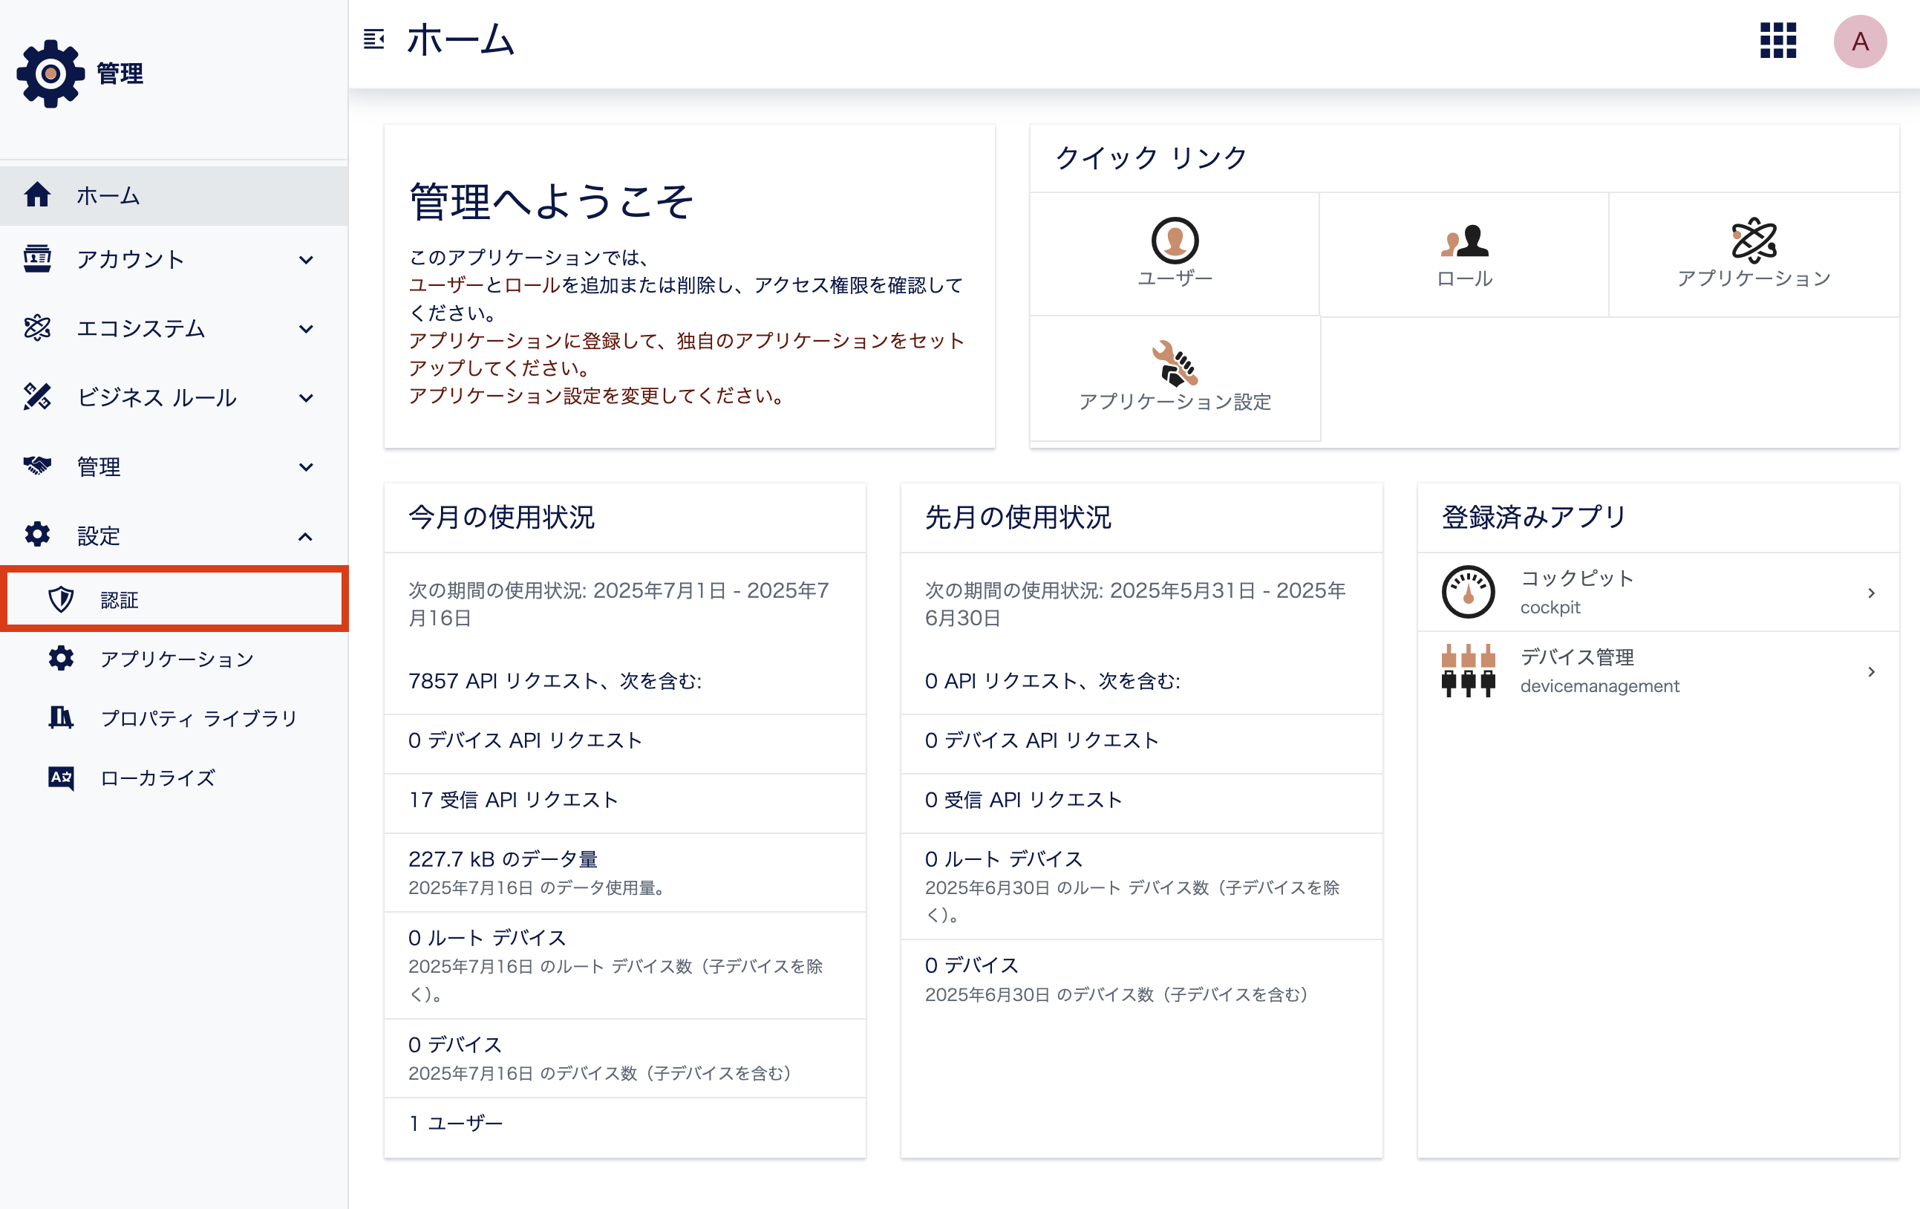Click the アプリケーション atom icon in quick links
Screen dimensions: 1920x1209
point(1753,242)
